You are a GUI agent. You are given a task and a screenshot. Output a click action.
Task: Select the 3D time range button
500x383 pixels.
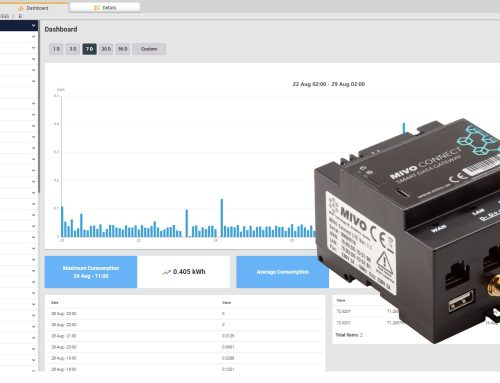pos(73,49)
